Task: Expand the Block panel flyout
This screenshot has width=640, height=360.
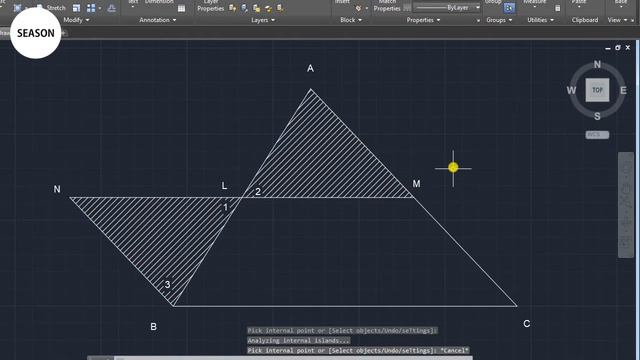Action: click(351, 20)
